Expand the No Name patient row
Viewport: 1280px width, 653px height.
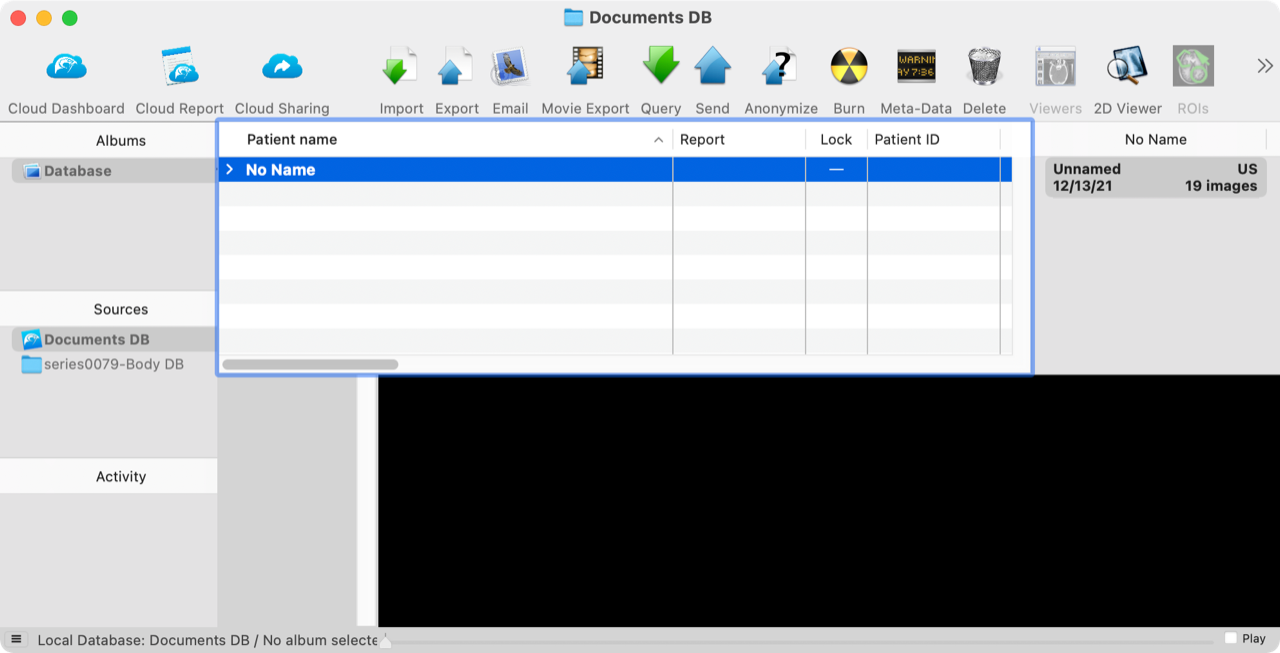pos(228,169)
